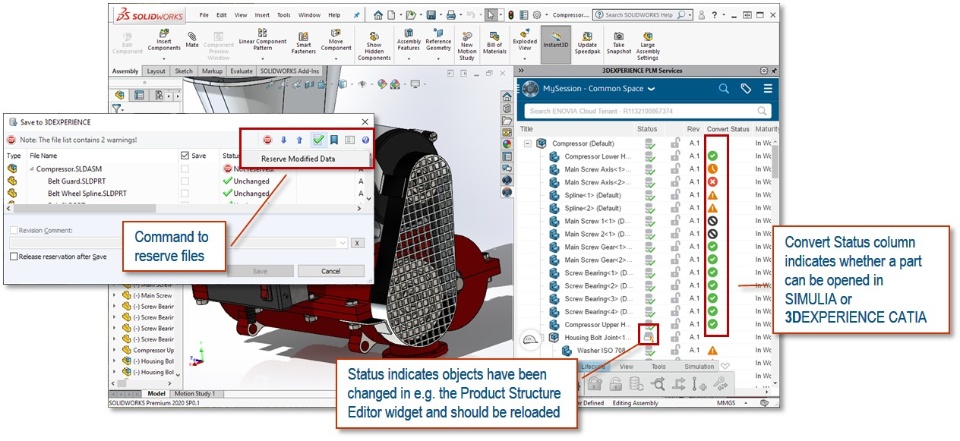Switch to the Motion Study 1 tab
Image resolution: width=960 pixels, height=441 pixels.
point(194,393)
